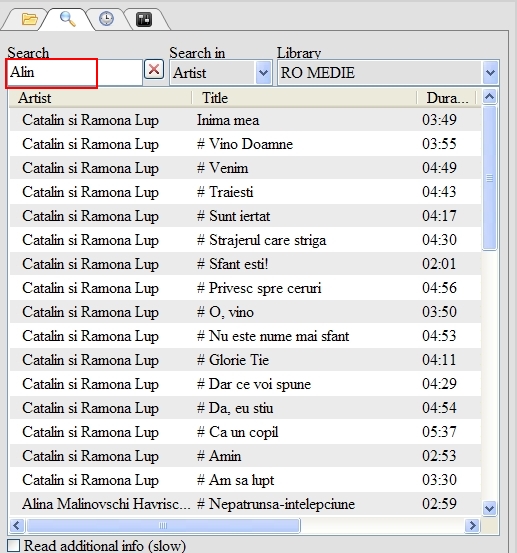Sort results by Artist column header
This screenshot has height=553, width=517.
(101, 98)
